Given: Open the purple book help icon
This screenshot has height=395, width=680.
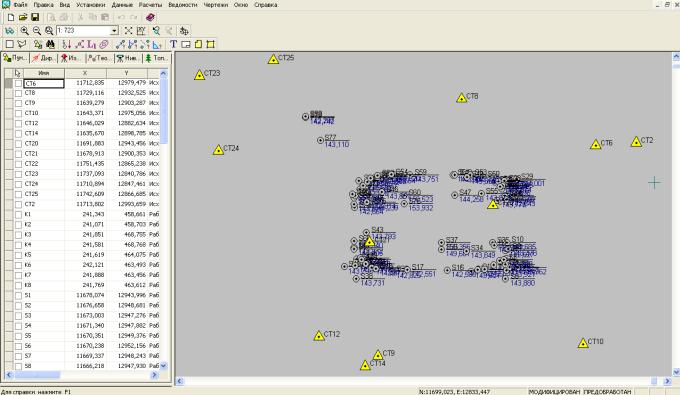Looking at the screenshot, I should (150, 17).
